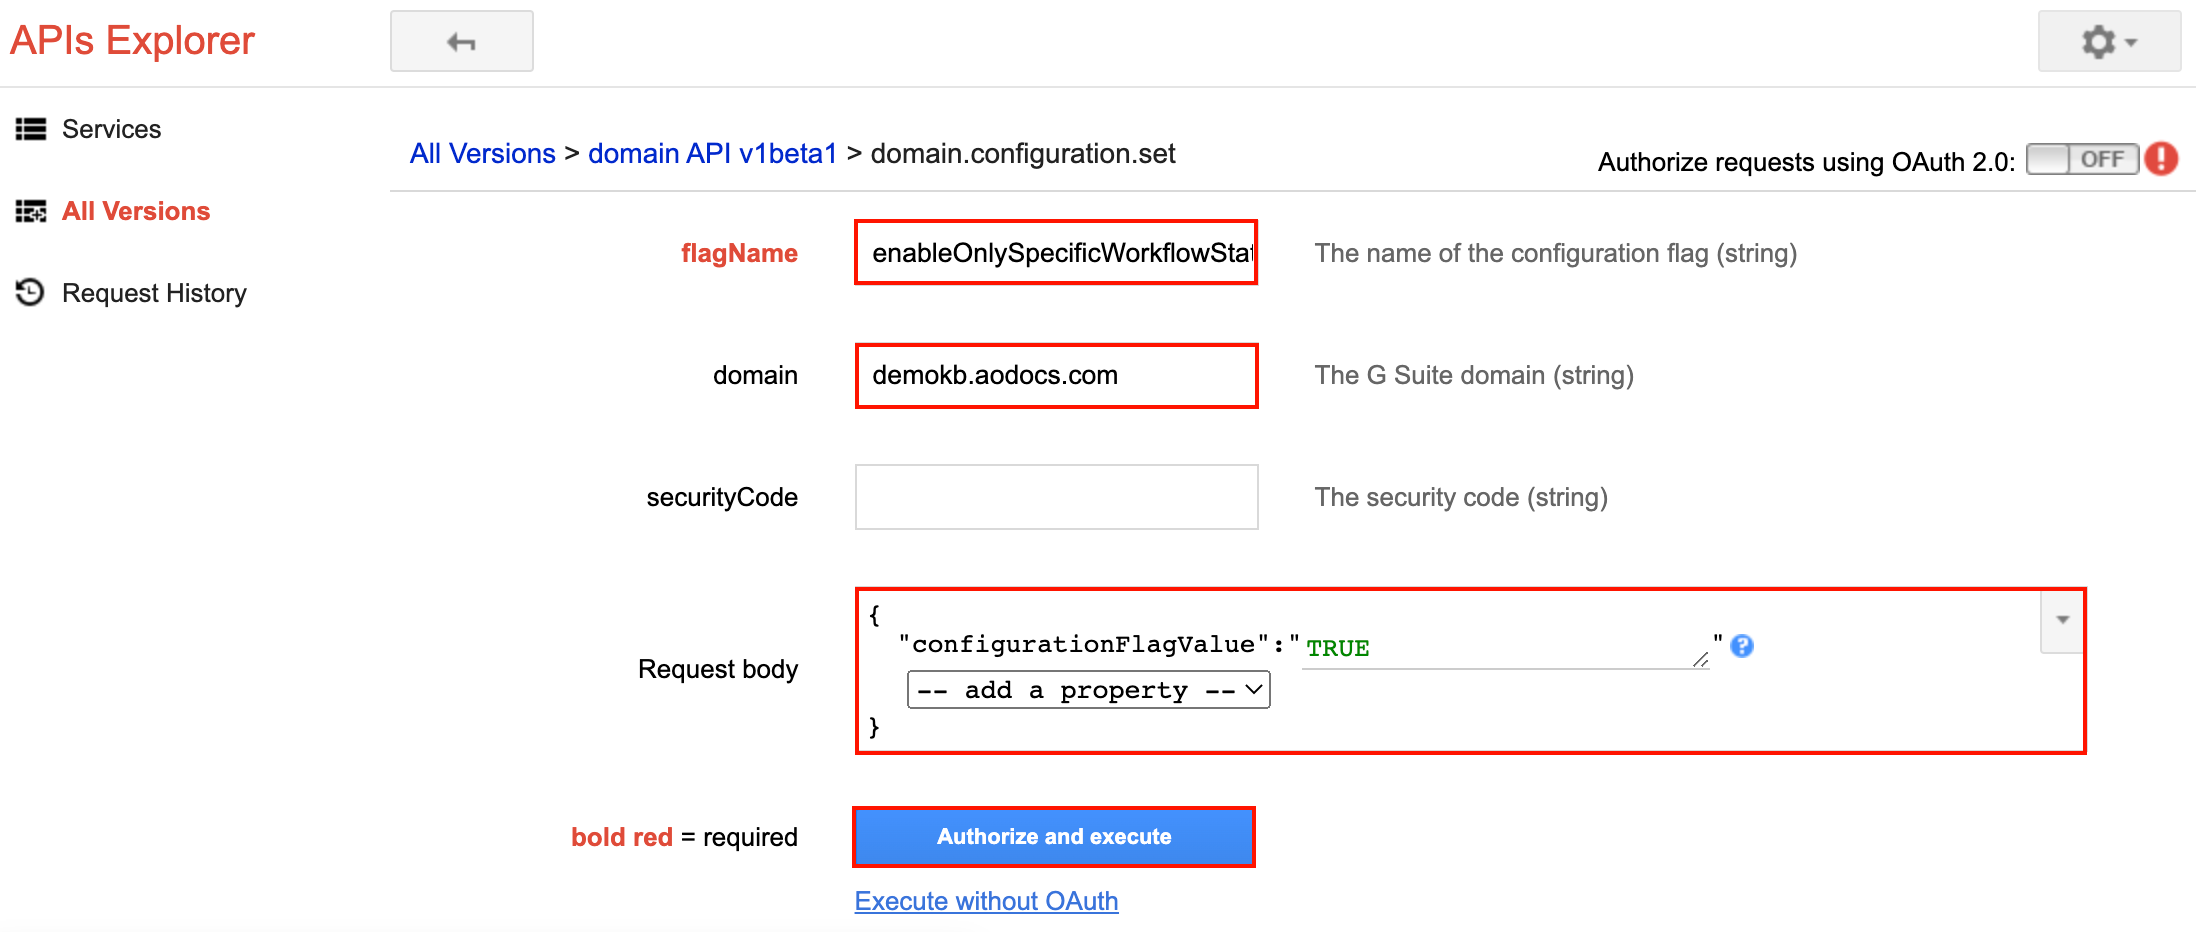Click into the flagName input field
2196x933 pixels.
click(1056, 253)
